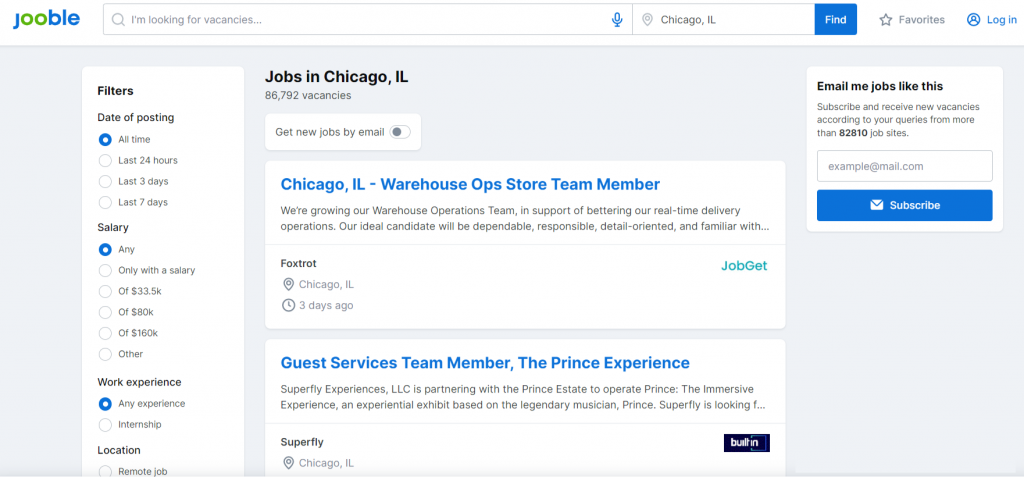Screen dimensions: 1024x477
Task: Click the Date of posting label
Action: 136,118
